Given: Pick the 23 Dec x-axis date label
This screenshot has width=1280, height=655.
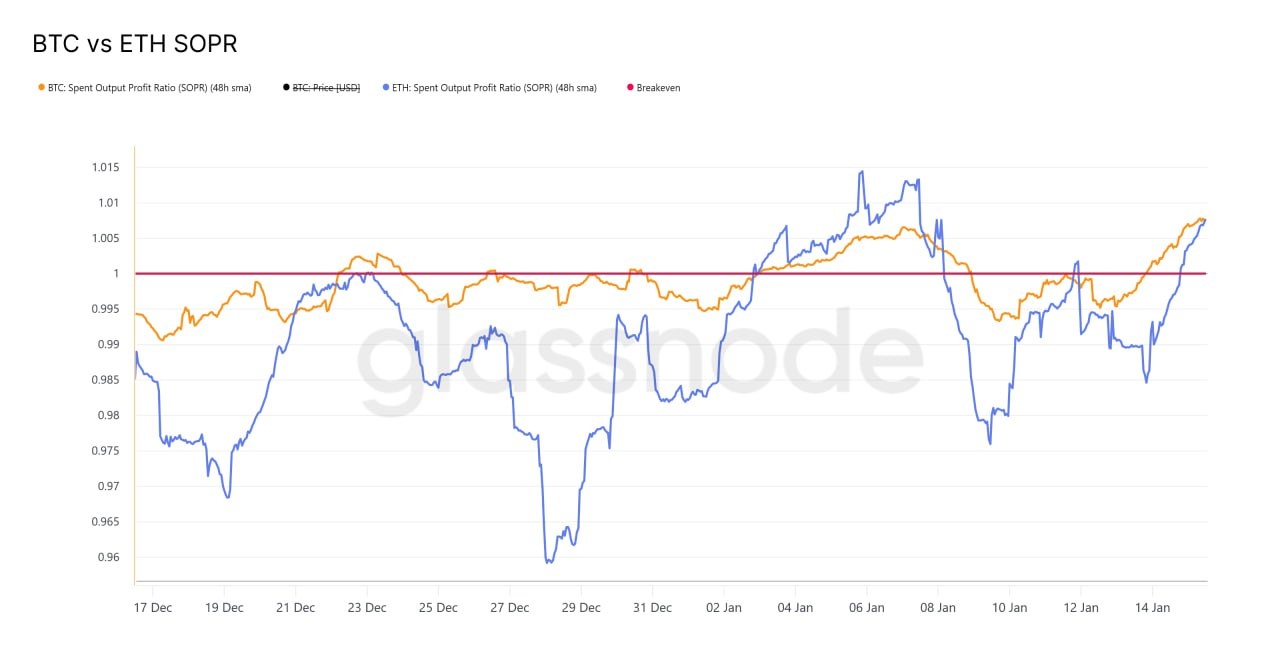Looking at the screenshot, I should click(367, 607).
